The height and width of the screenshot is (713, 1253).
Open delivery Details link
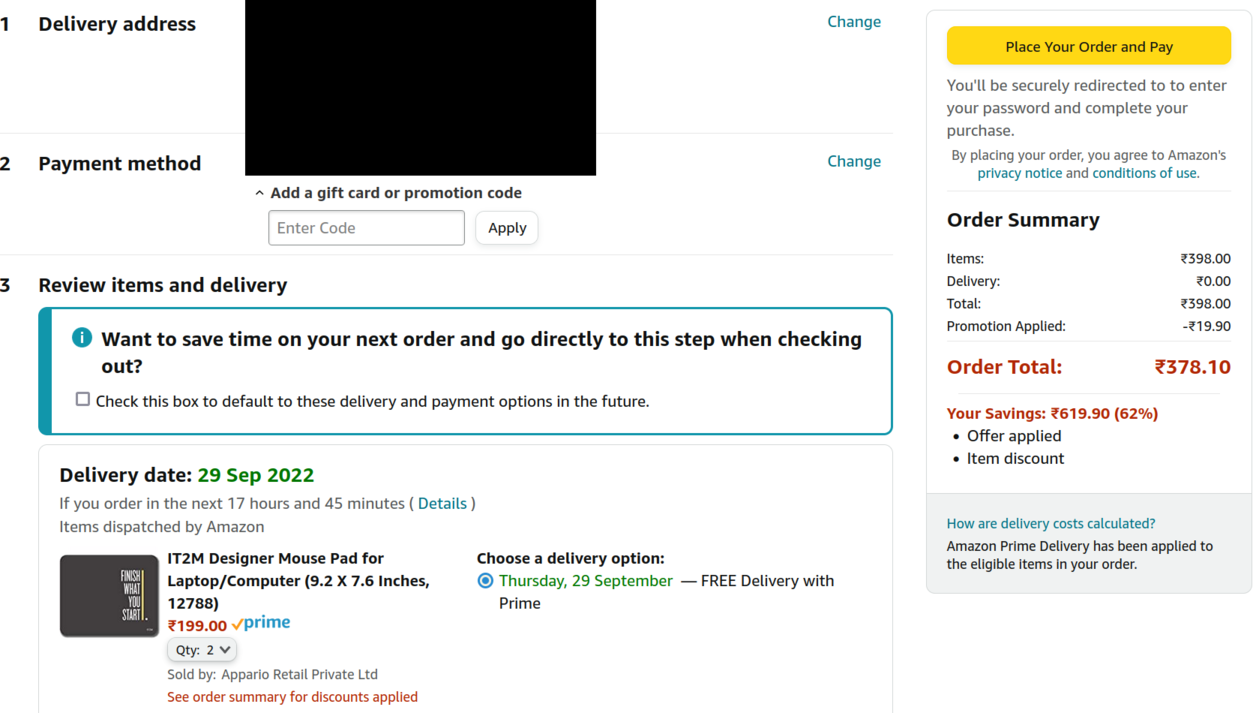(x=442, y=503)
